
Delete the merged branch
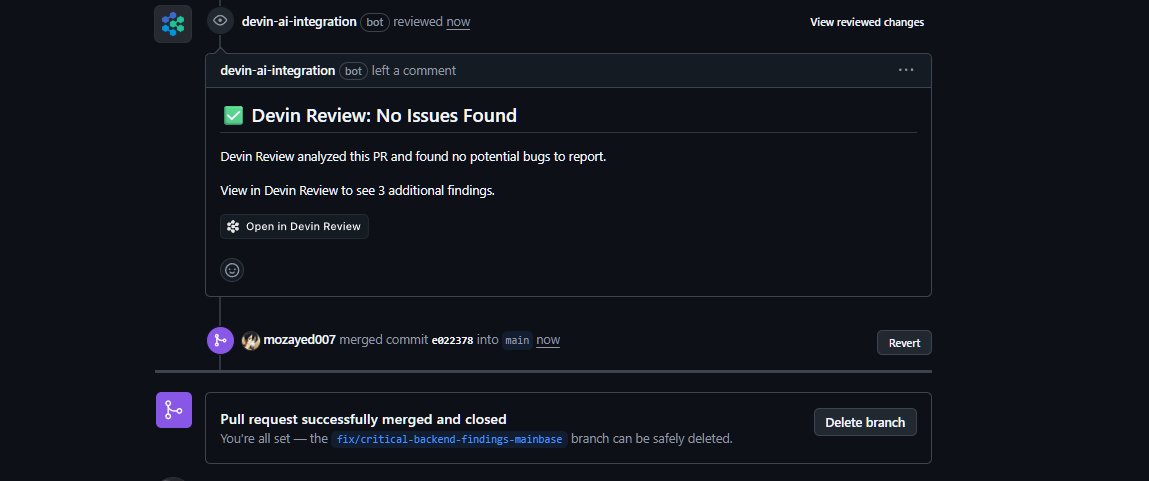(865, 422)
